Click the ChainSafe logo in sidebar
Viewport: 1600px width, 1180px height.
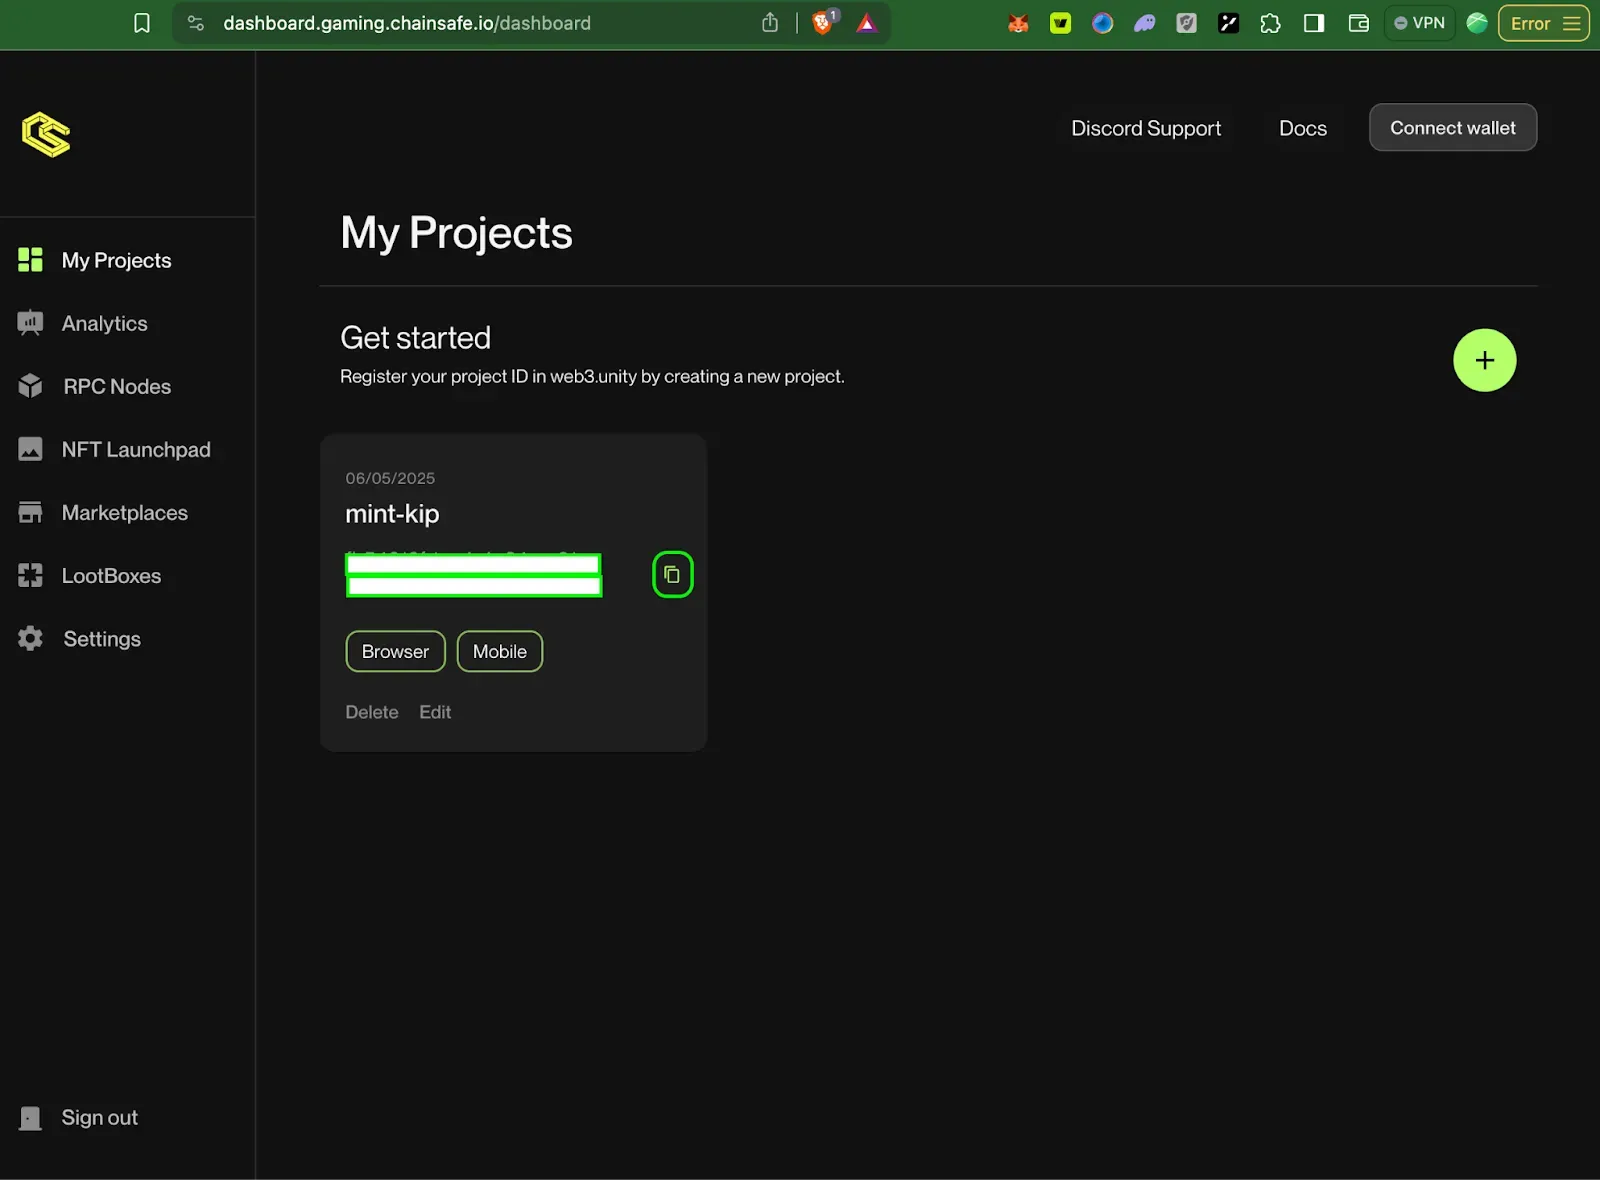(46, 135)
